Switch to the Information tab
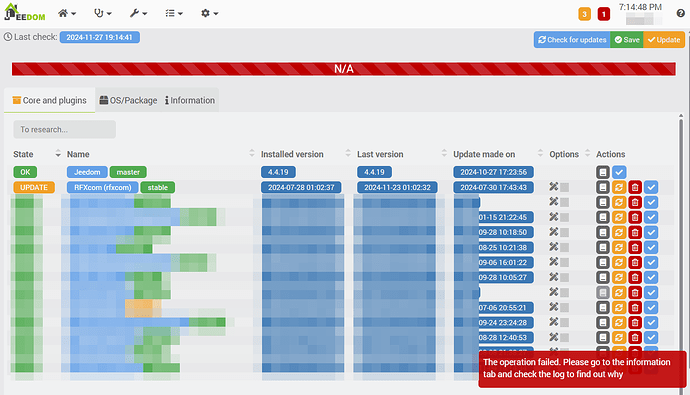The height and width of the screenshot is (395, 690). coord(190,100)
